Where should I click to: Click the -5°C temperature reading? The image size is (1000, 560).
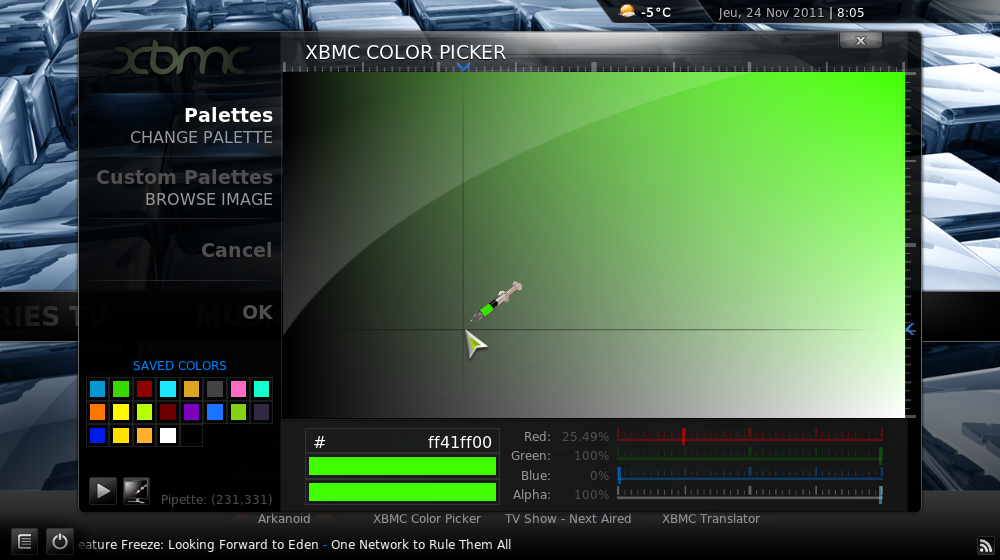pyautogui.click(x=656, y=12)
